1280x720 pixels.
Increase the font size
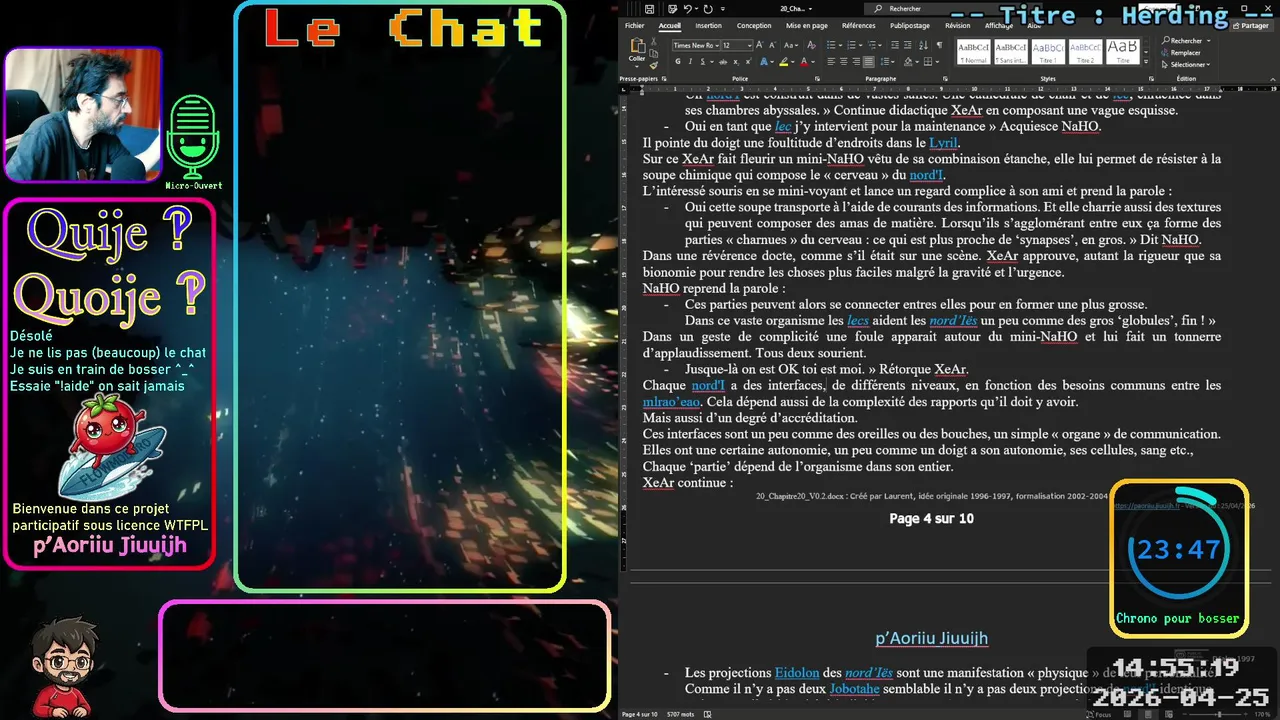(x=759, y=45)
